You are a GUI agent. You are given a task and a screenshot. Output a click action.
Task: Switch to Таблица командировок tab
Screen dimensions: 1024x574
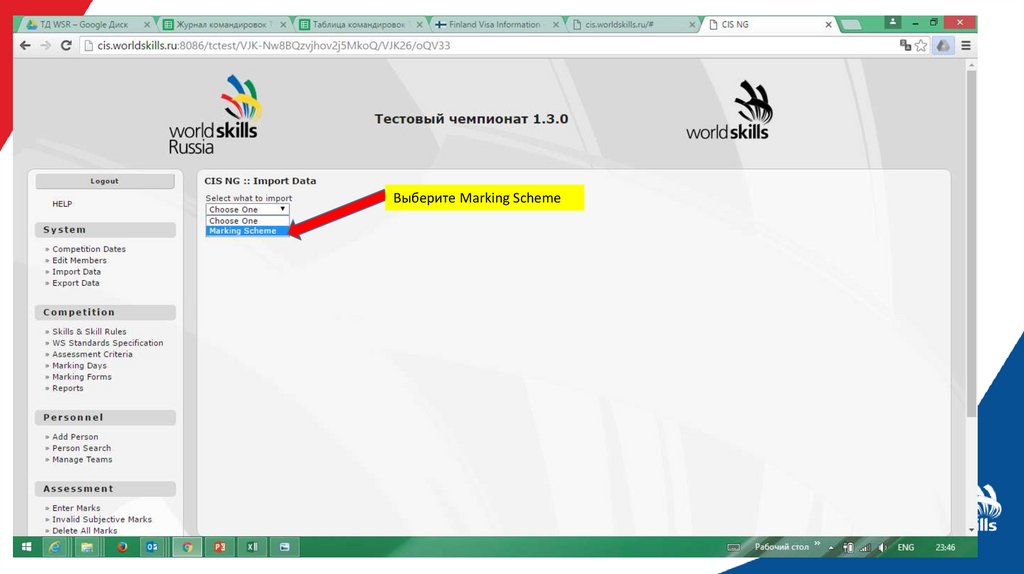(359, 24)
